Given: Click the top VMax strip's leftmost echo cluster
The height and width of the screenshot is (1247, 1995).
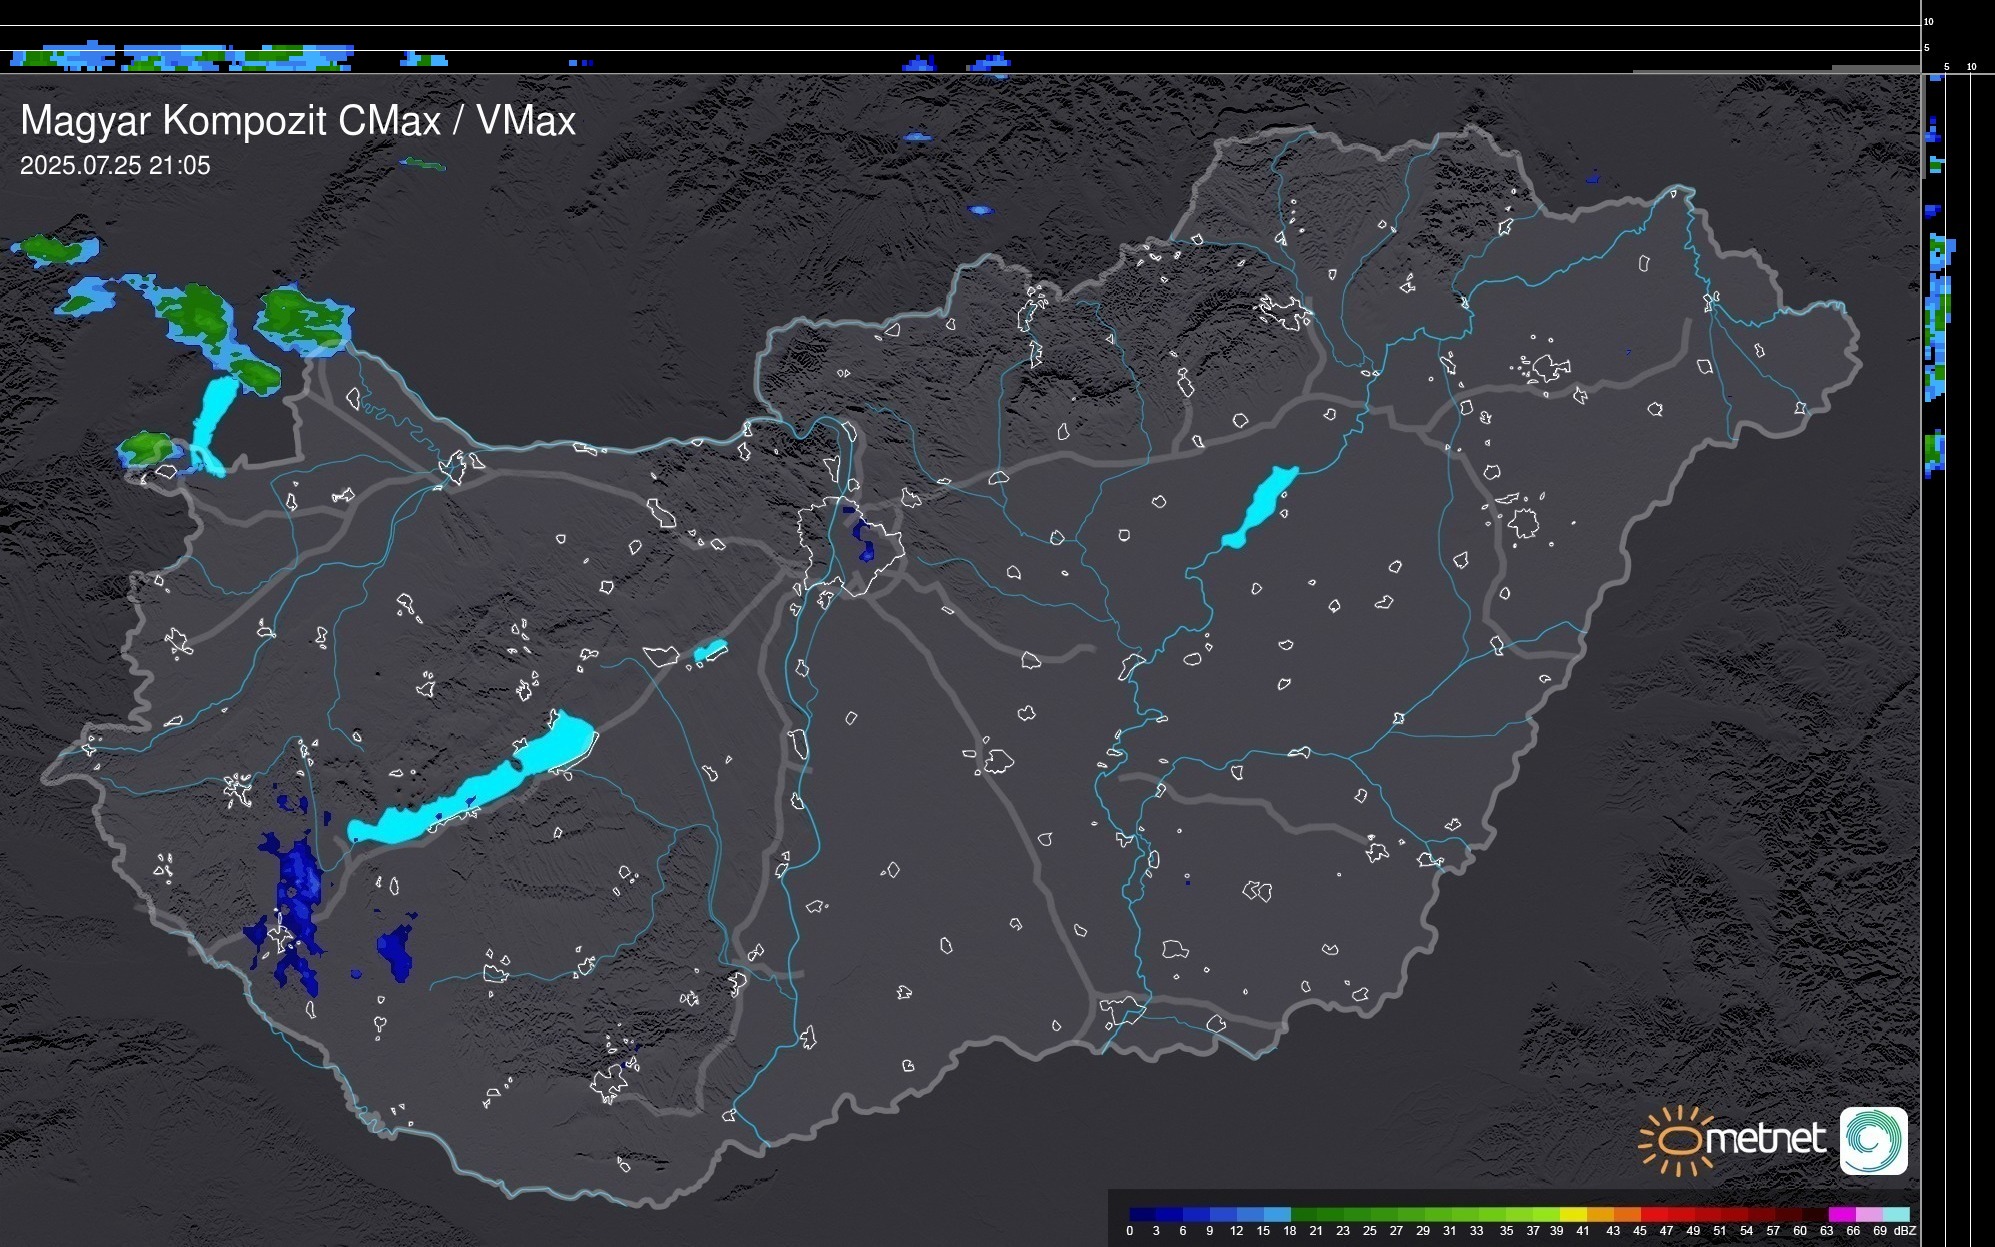Looking at the screenshot, I should (62, 58).
